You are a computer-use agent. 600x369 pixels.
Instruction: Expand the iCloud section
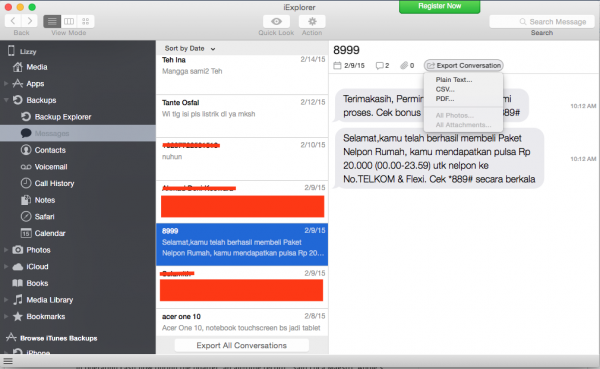6,267
